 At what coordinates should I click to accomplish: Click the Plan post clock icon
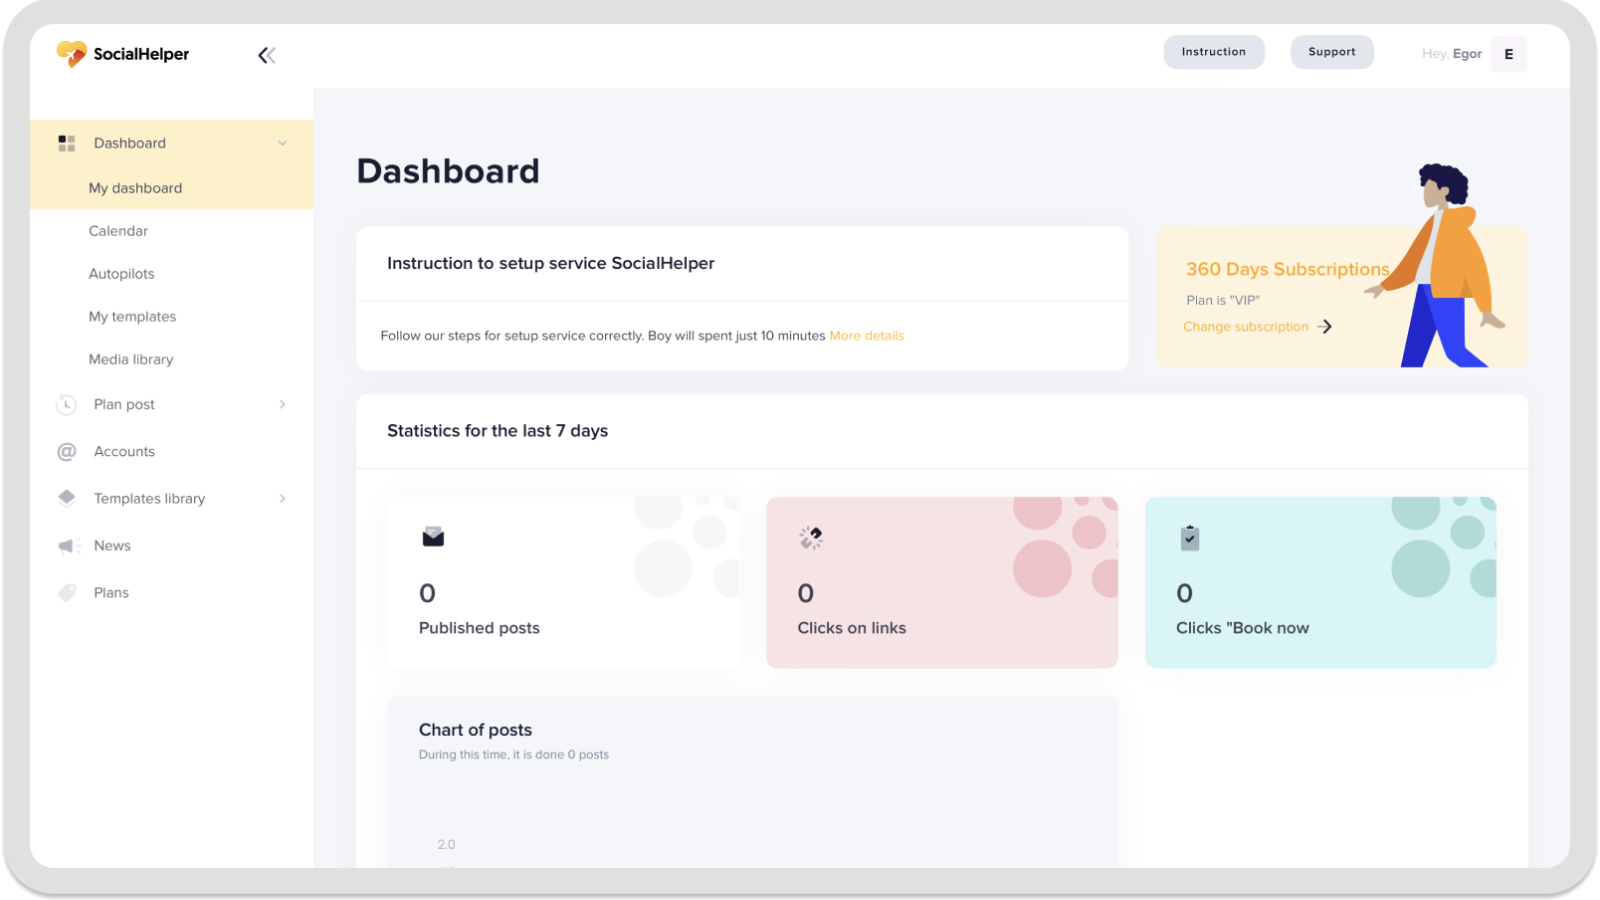click(66, 404)
